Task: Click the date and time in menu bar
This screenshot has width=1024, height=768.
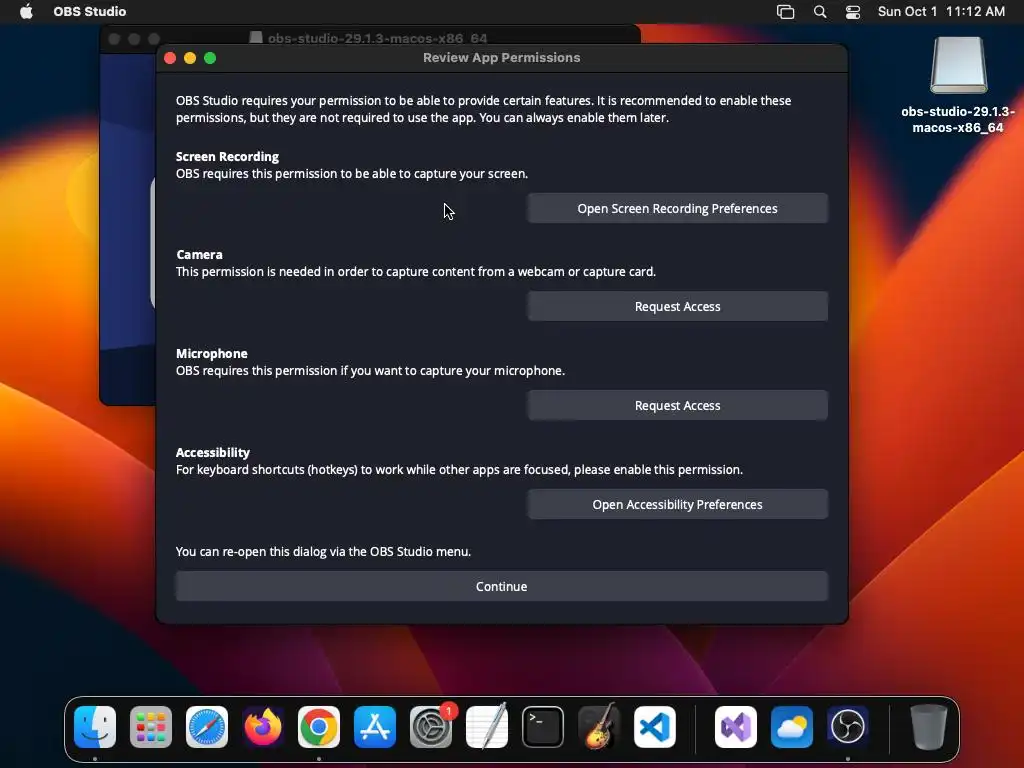Action: pyautogui.click(x=941, y=12)
